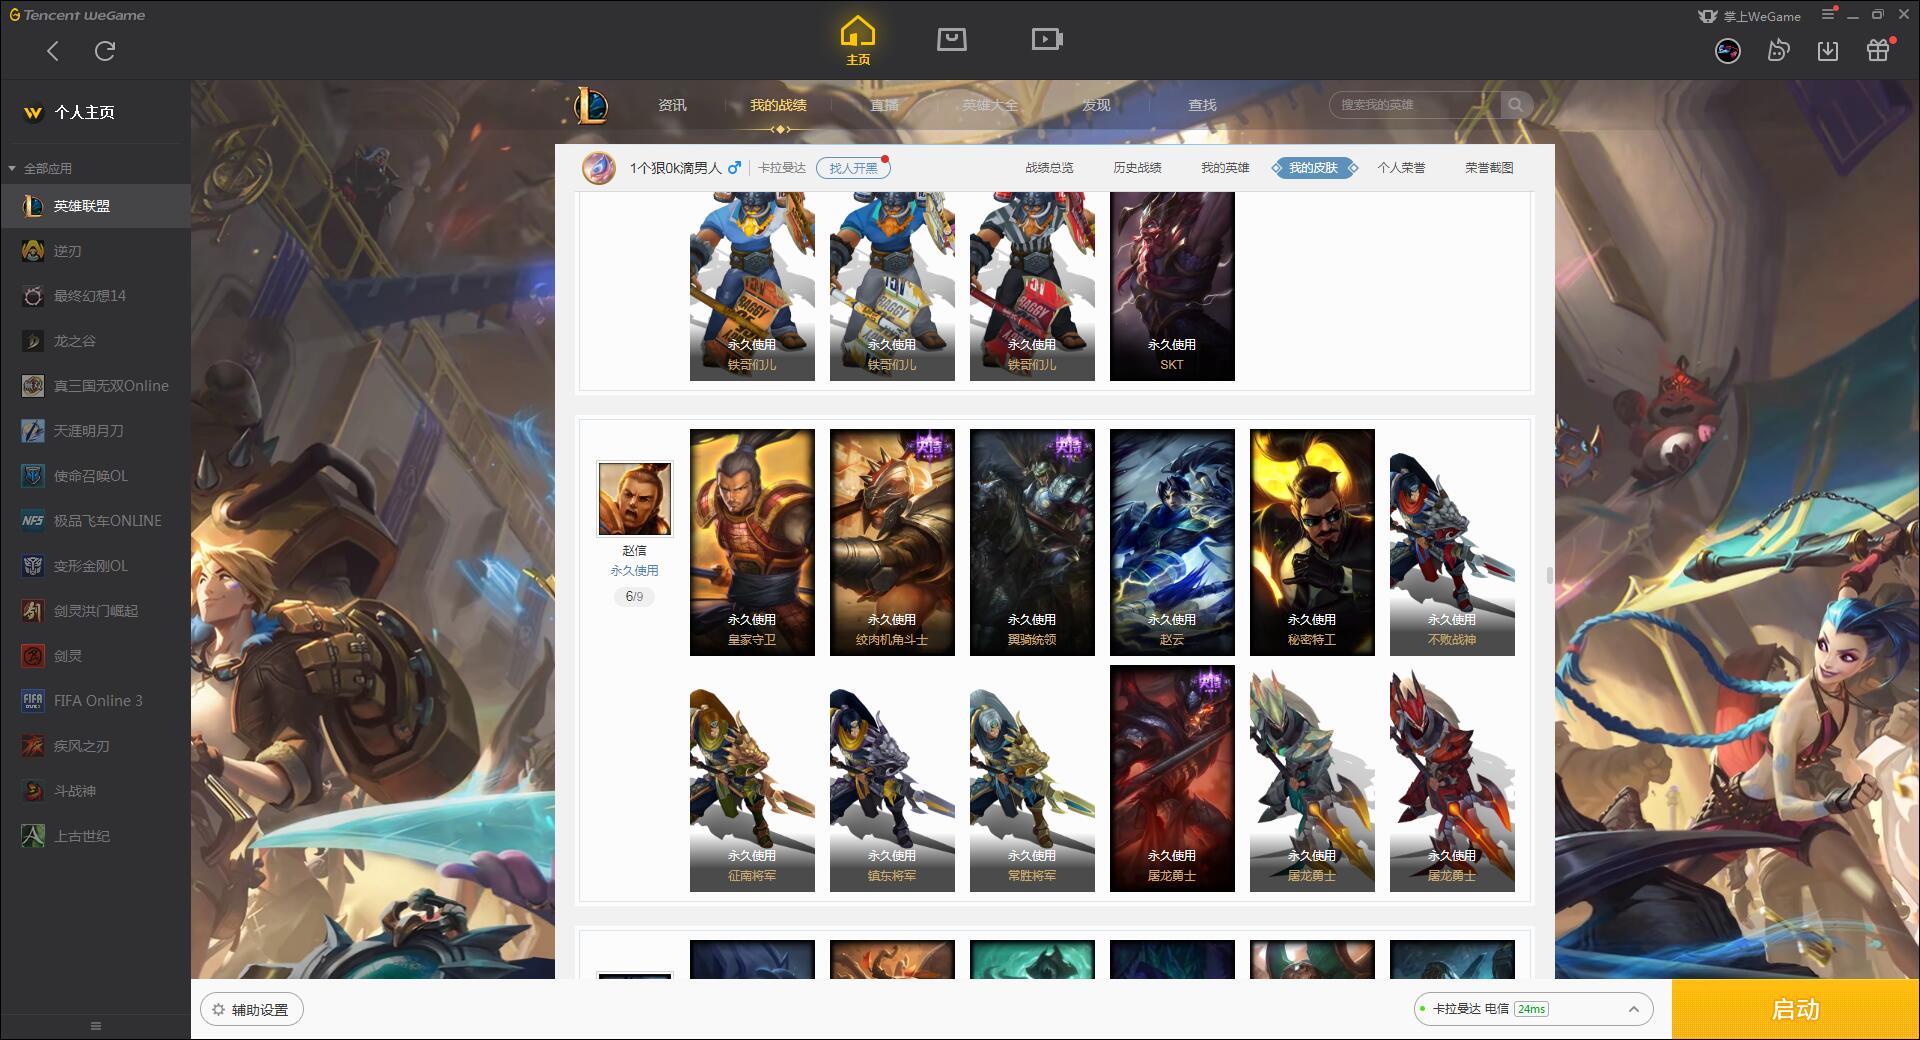Open the 秘密特工 skin card

pyautogui.click(x=1312, y=542)
